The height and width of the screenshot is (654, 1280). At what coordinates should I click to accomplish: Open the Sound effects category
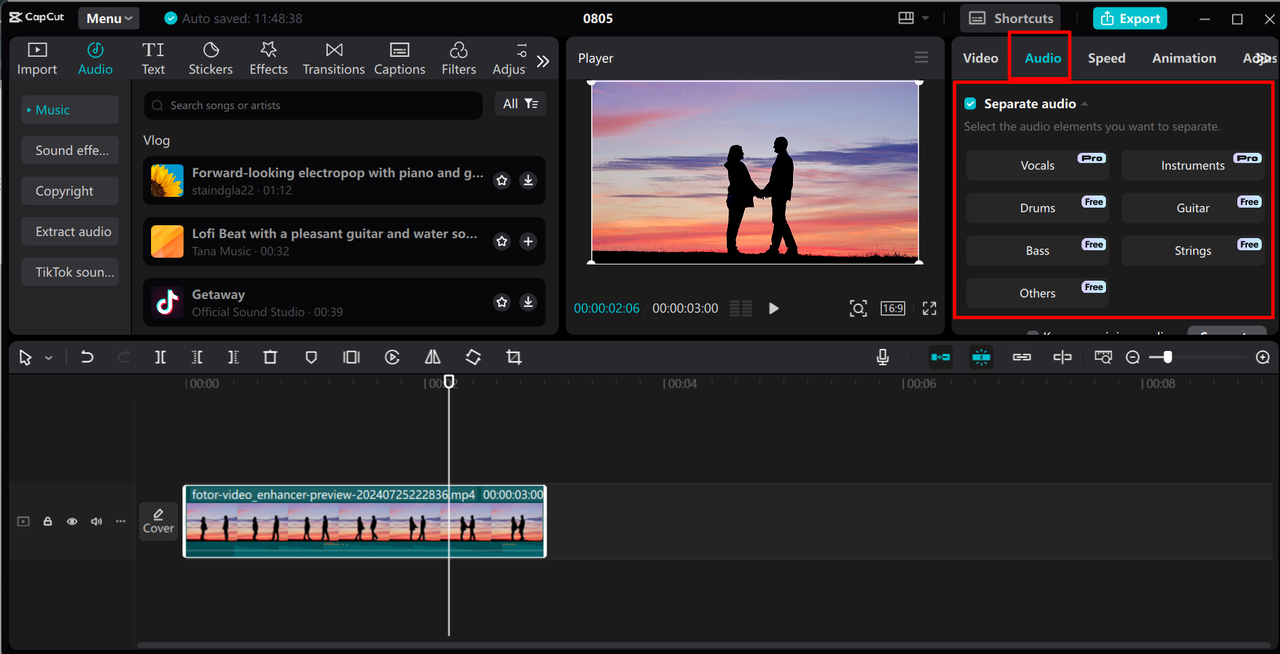coord(70,150)
